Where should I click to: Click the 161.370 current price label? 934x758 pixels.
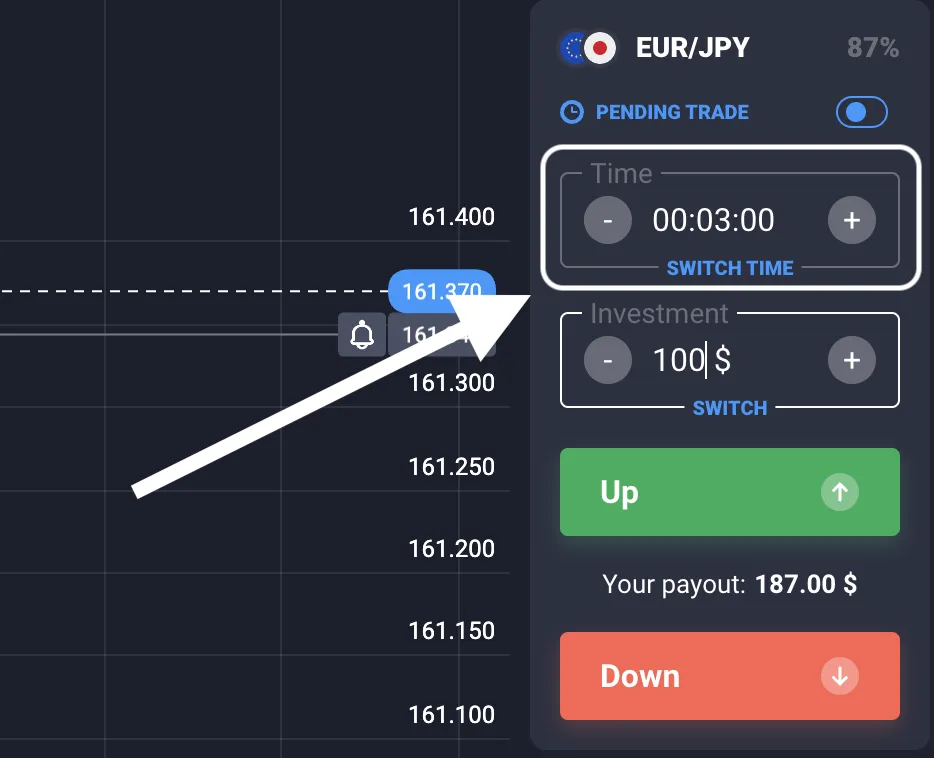pos(441,291)
